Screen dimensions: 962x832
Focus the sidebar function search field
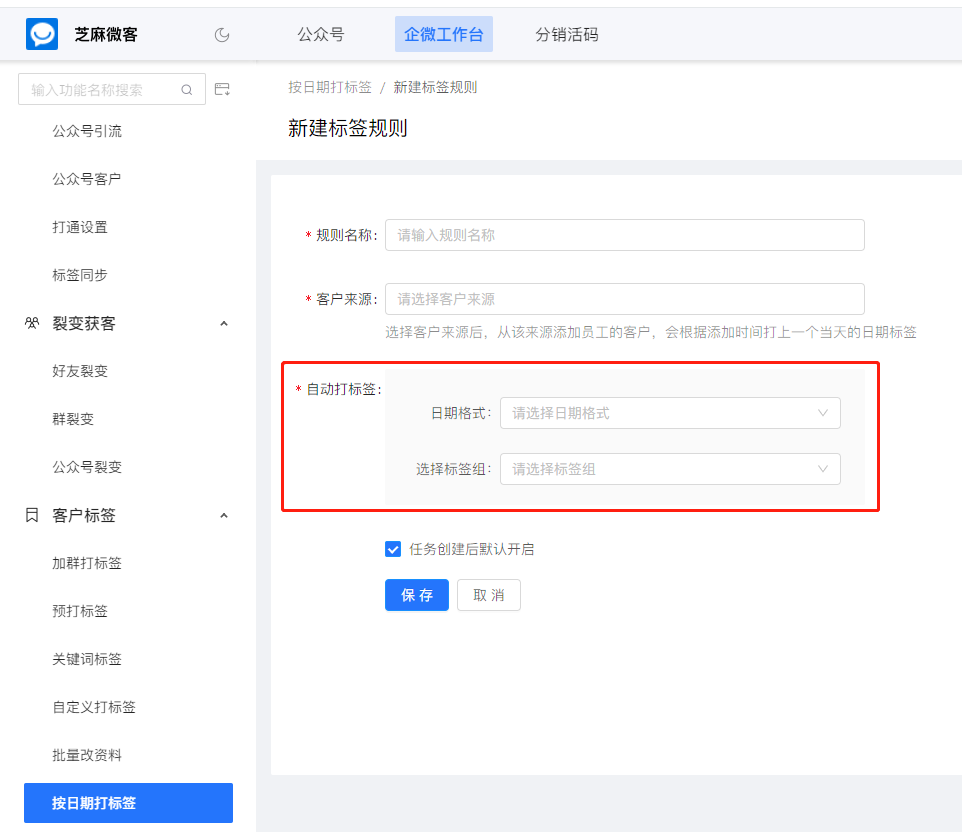click(x=112, y=90)
